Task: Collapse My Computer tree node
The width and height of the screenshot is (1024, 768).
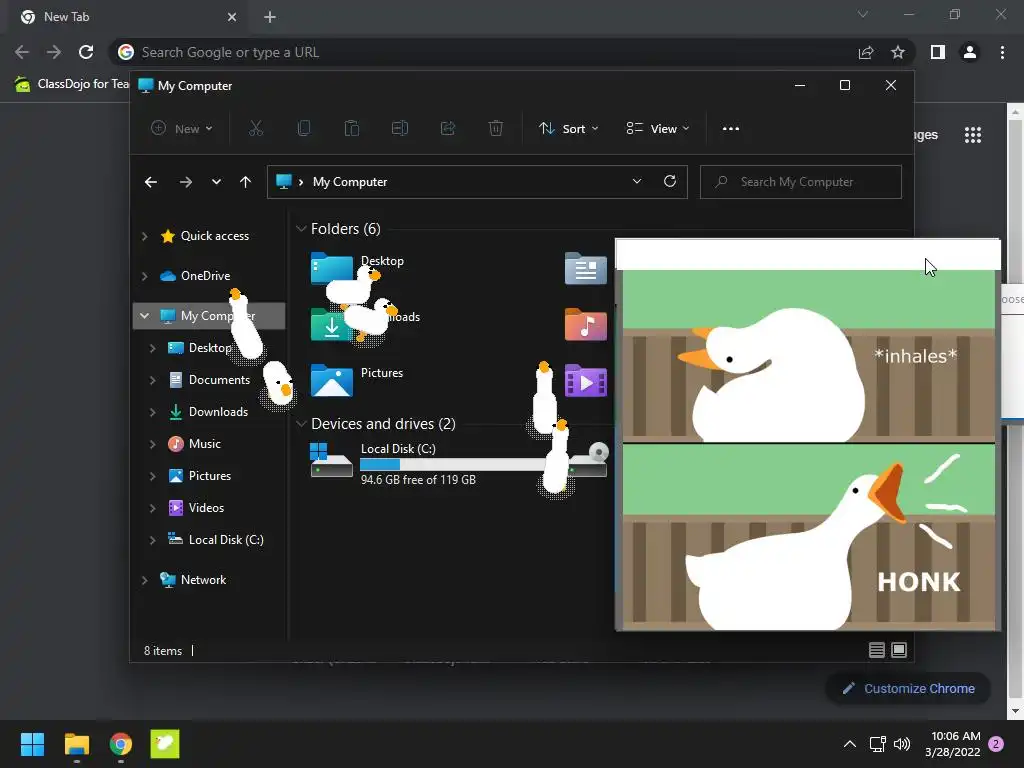Action: coord(144,315)
